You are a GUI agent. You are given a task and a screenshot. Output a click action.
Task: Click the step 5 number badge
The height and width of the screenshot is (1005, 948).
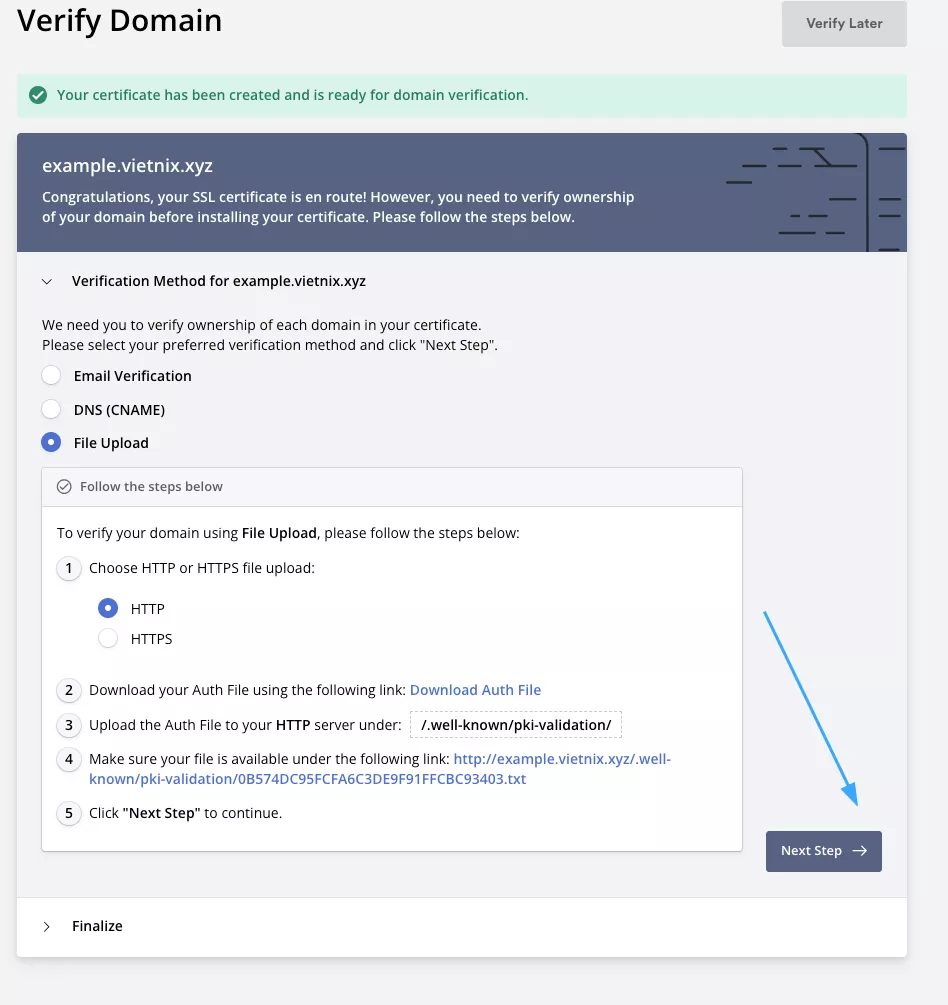click(69, 813)
